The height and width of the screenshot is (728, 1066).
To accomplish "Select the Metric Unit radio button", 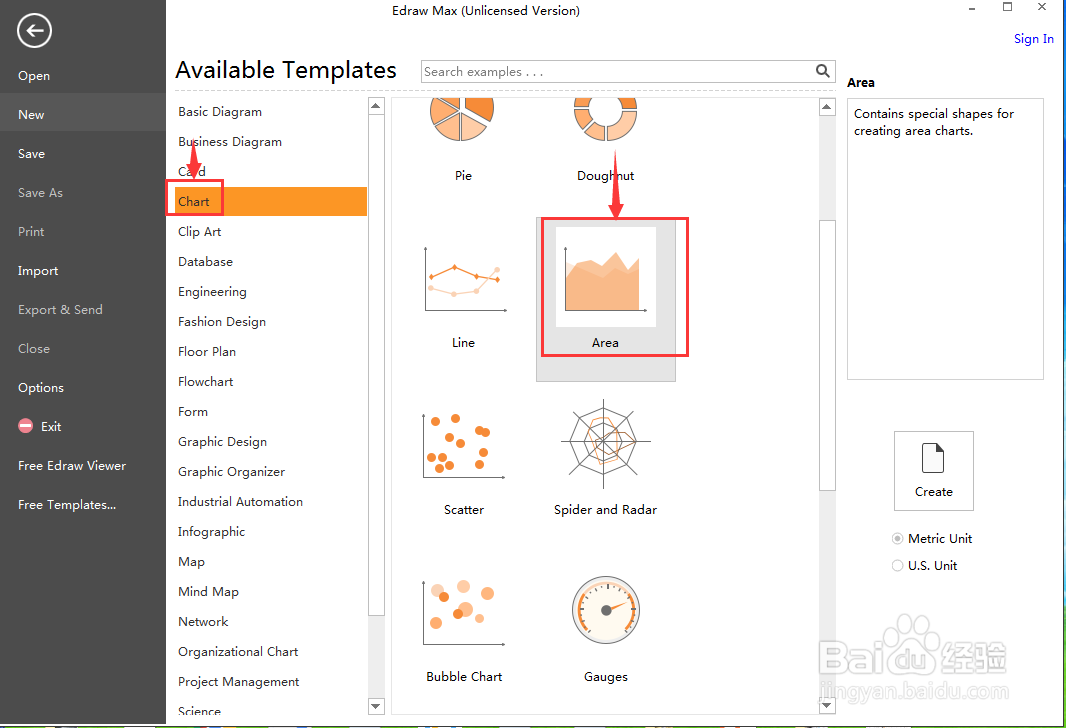I will point(897,538).
